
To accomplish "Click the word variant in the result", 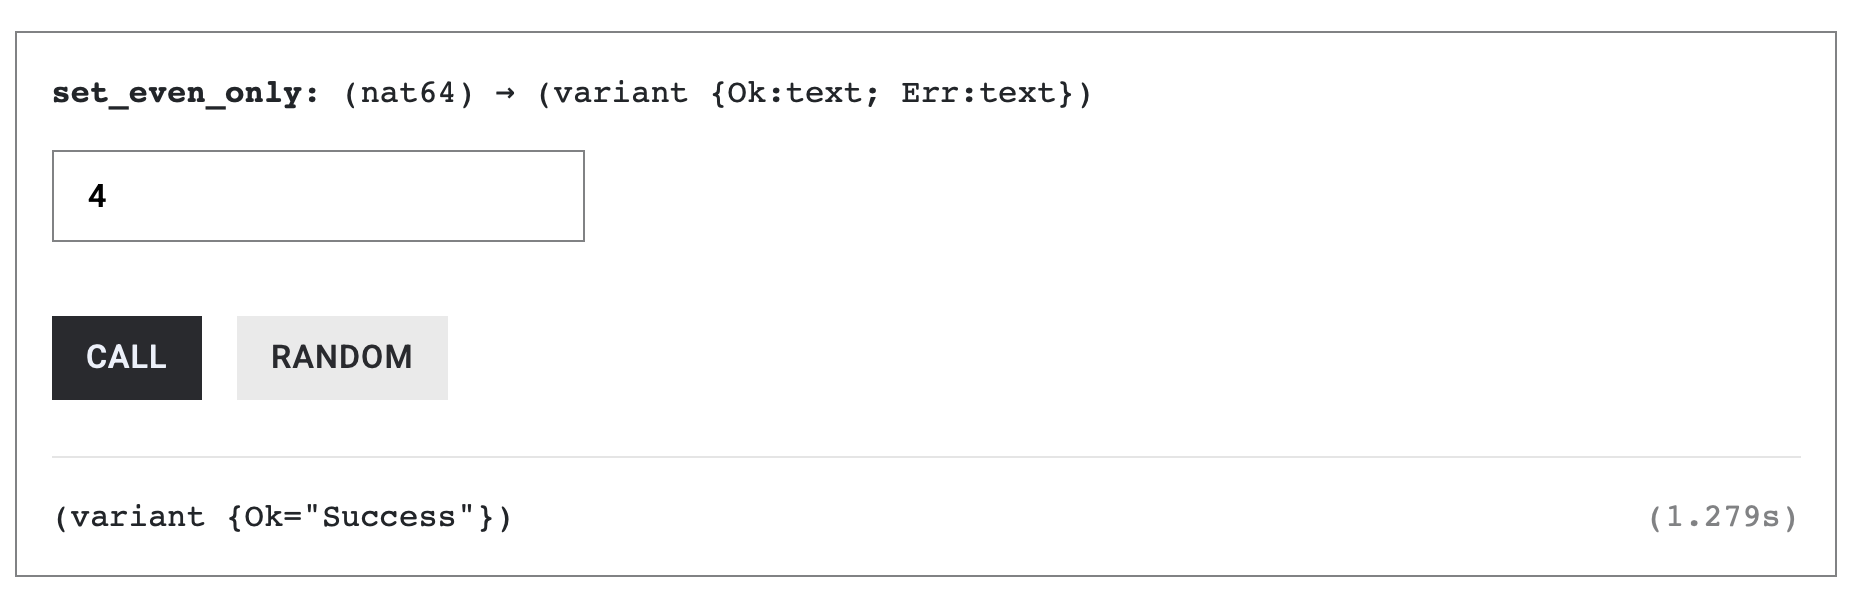I will (x=138, y=518).
